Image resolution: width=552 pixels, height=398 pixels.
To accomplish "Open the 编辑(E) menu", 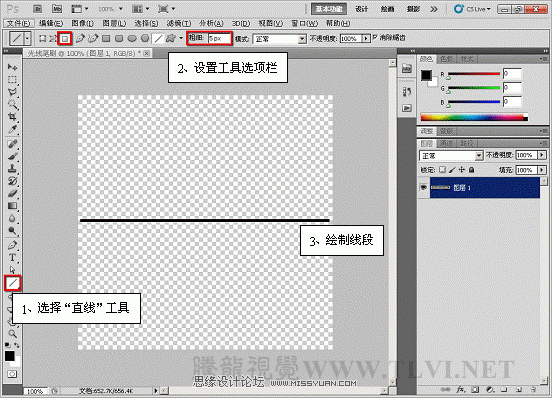I will [x=51, y=23].
